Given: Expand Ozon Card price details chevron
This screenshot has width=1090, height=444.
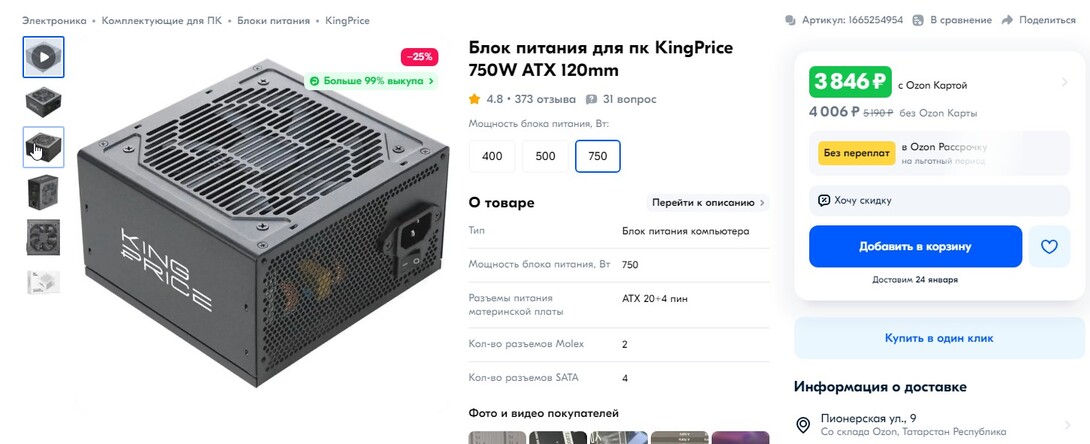Looking at the screenshot, I should pyautogui.click(x=1064, y=83).
